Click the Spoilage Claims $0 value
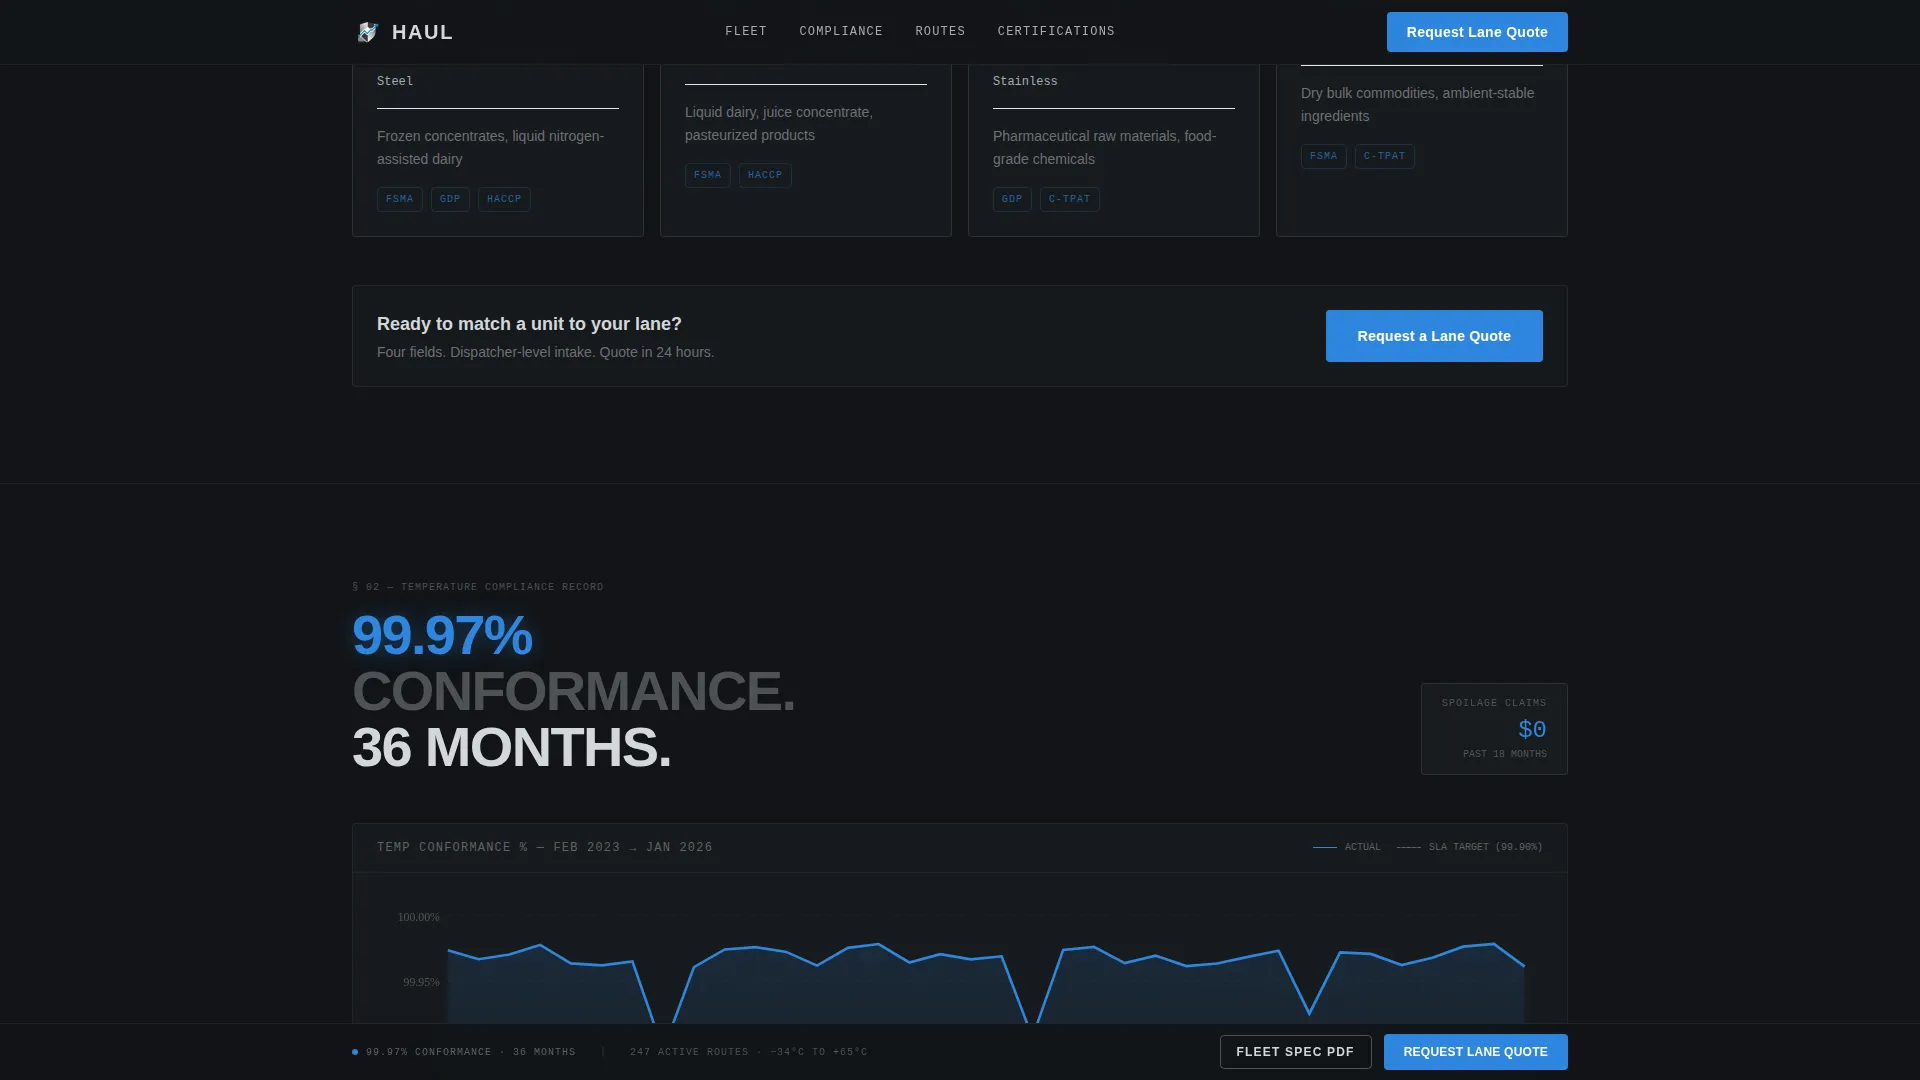Image resolution: width=1920 pixels, height=1080 pixels. (1532, 729)
